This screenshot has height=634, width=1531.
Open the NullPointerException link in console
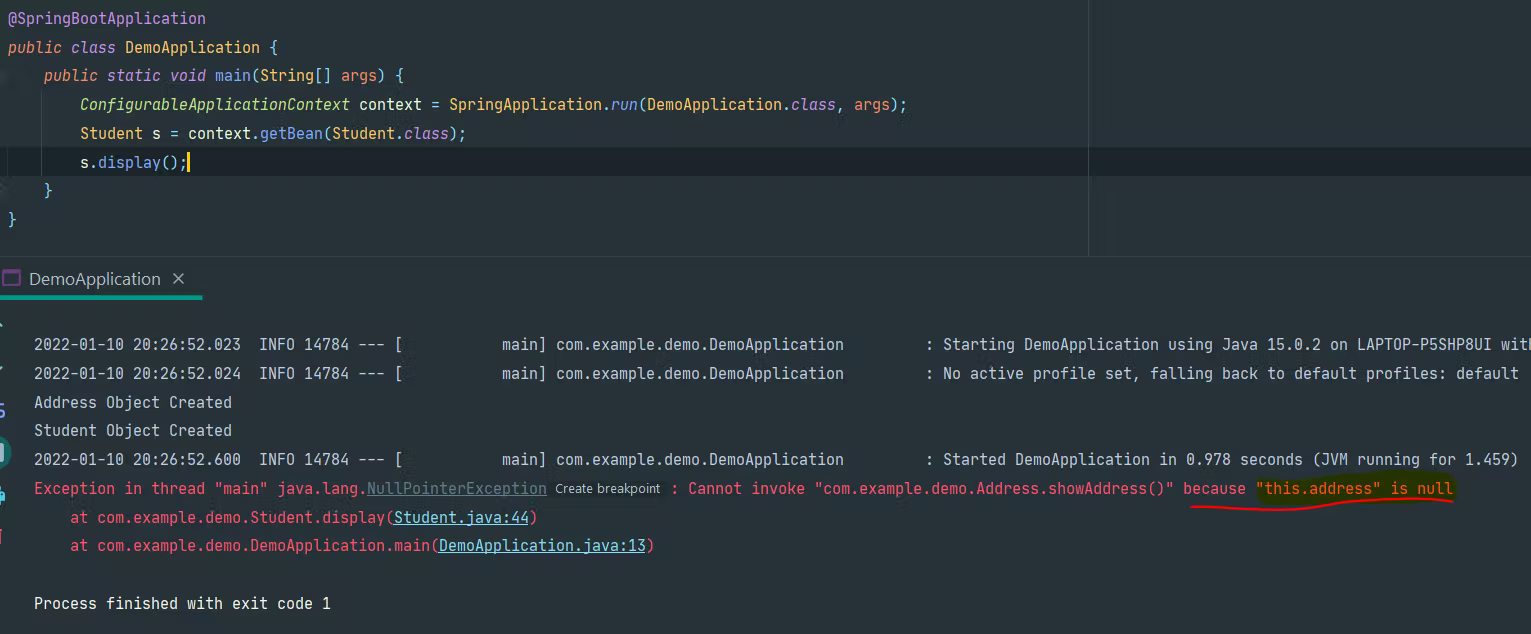pos(456,489)
